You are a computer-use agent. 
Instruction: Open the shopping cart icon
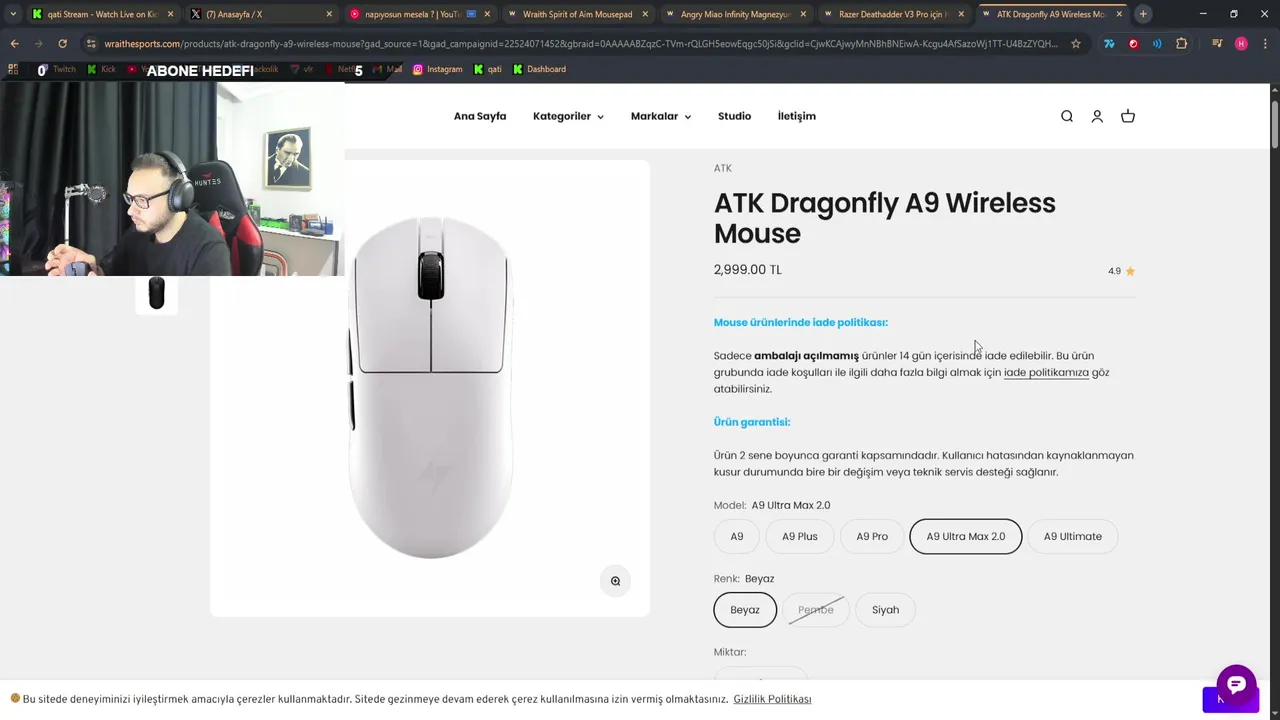coord(1128,116)
